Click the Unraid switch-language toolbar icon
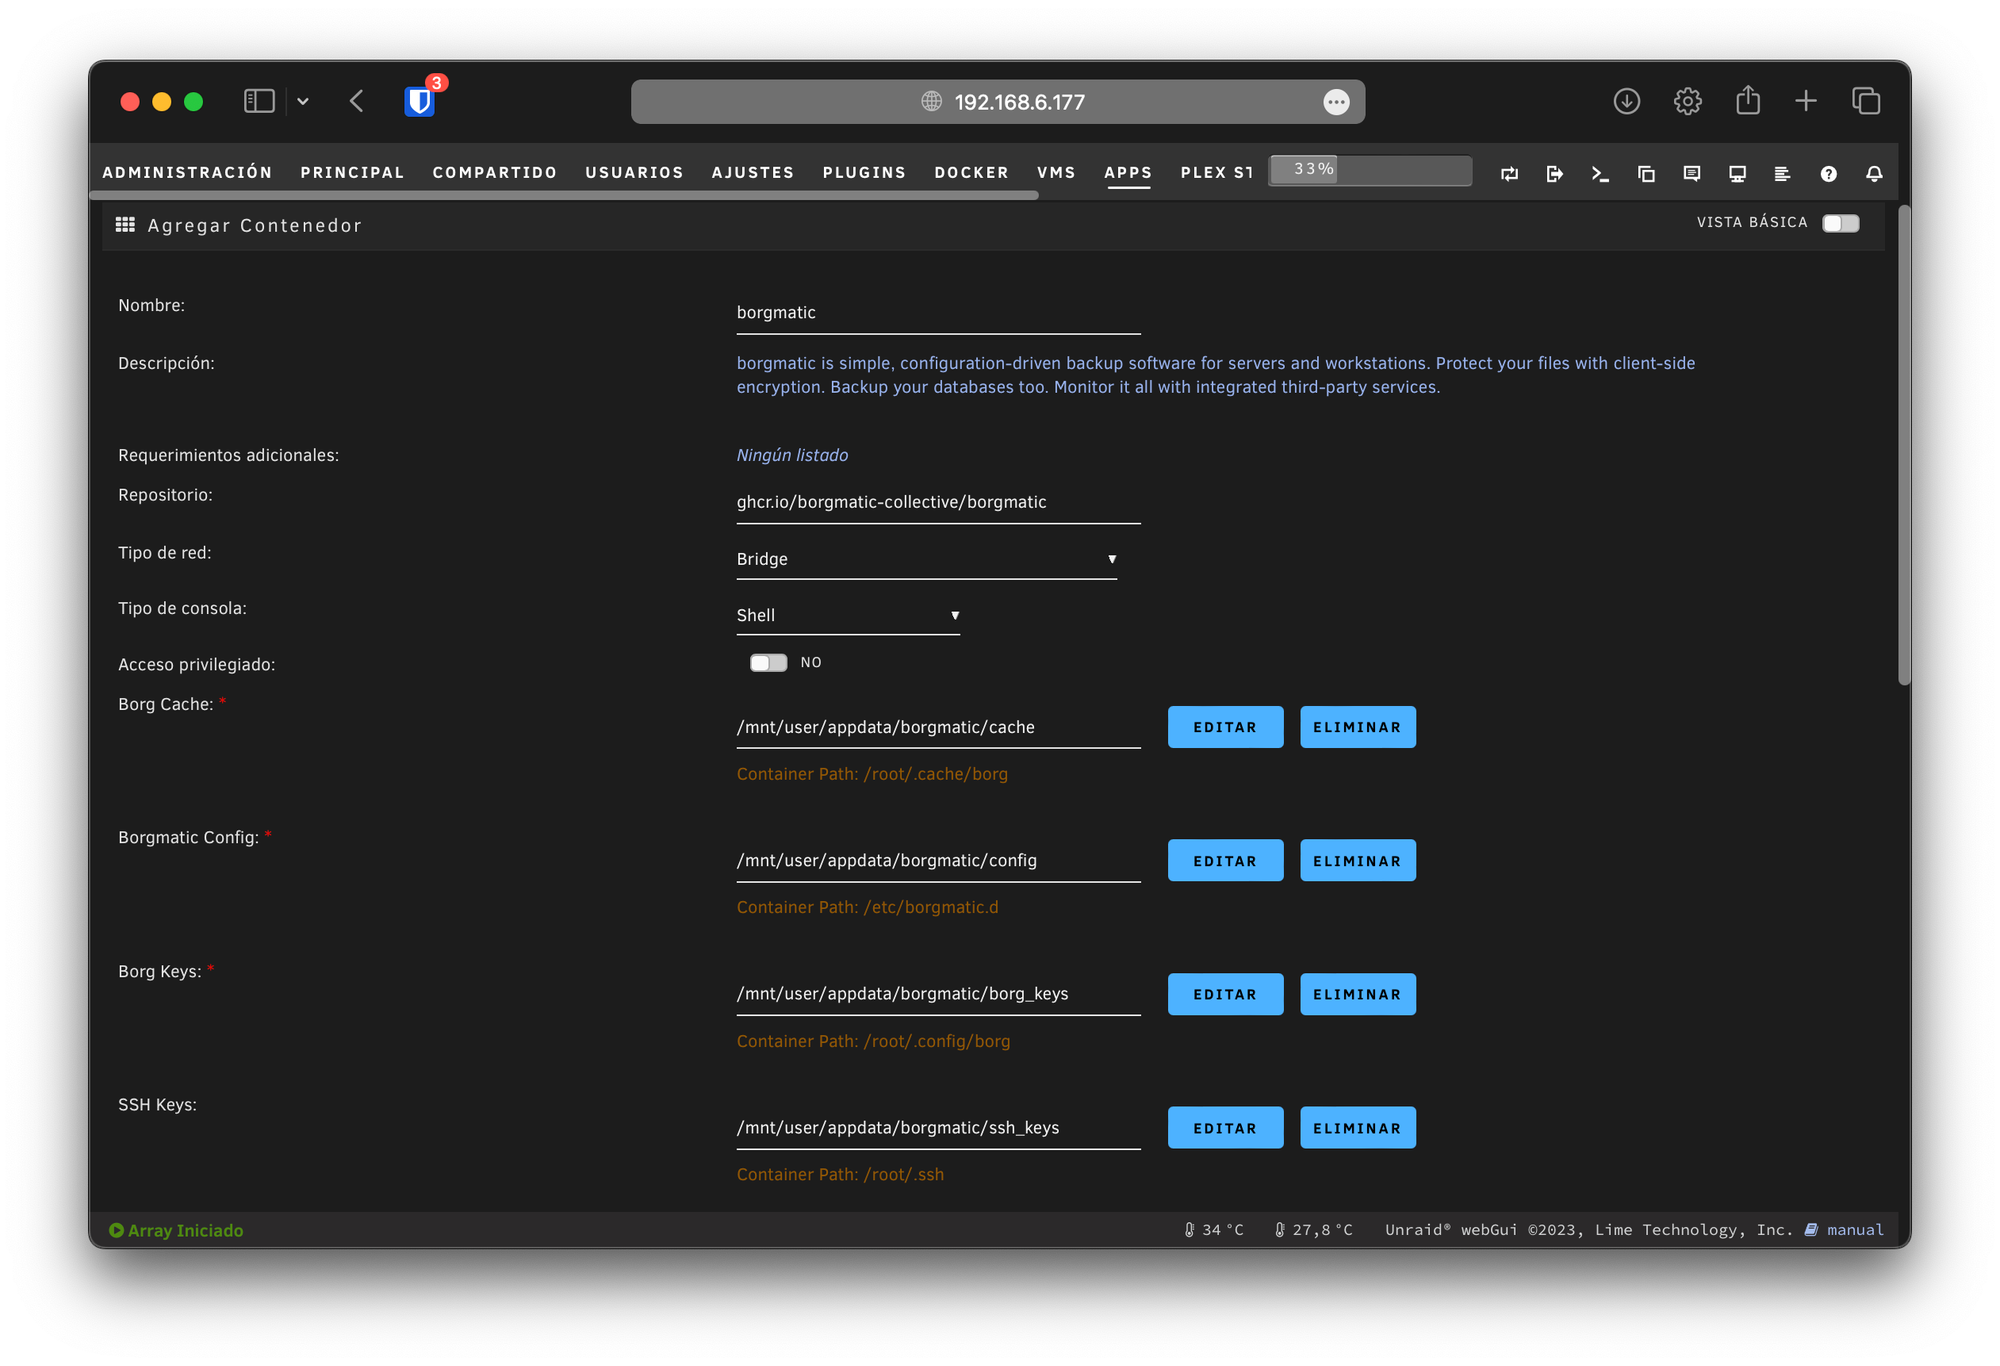 click(1510, 174)
